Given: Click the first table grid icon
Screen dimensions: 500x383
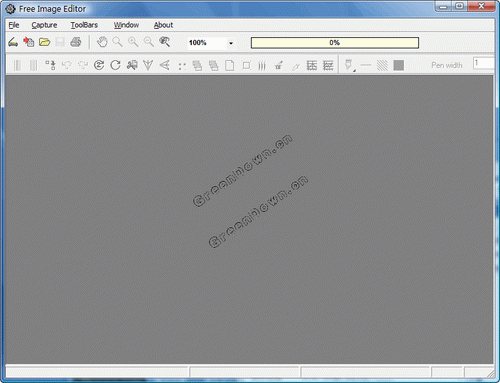Looking at the screenshot, I should pyautogui.click(x=312, y=65).
